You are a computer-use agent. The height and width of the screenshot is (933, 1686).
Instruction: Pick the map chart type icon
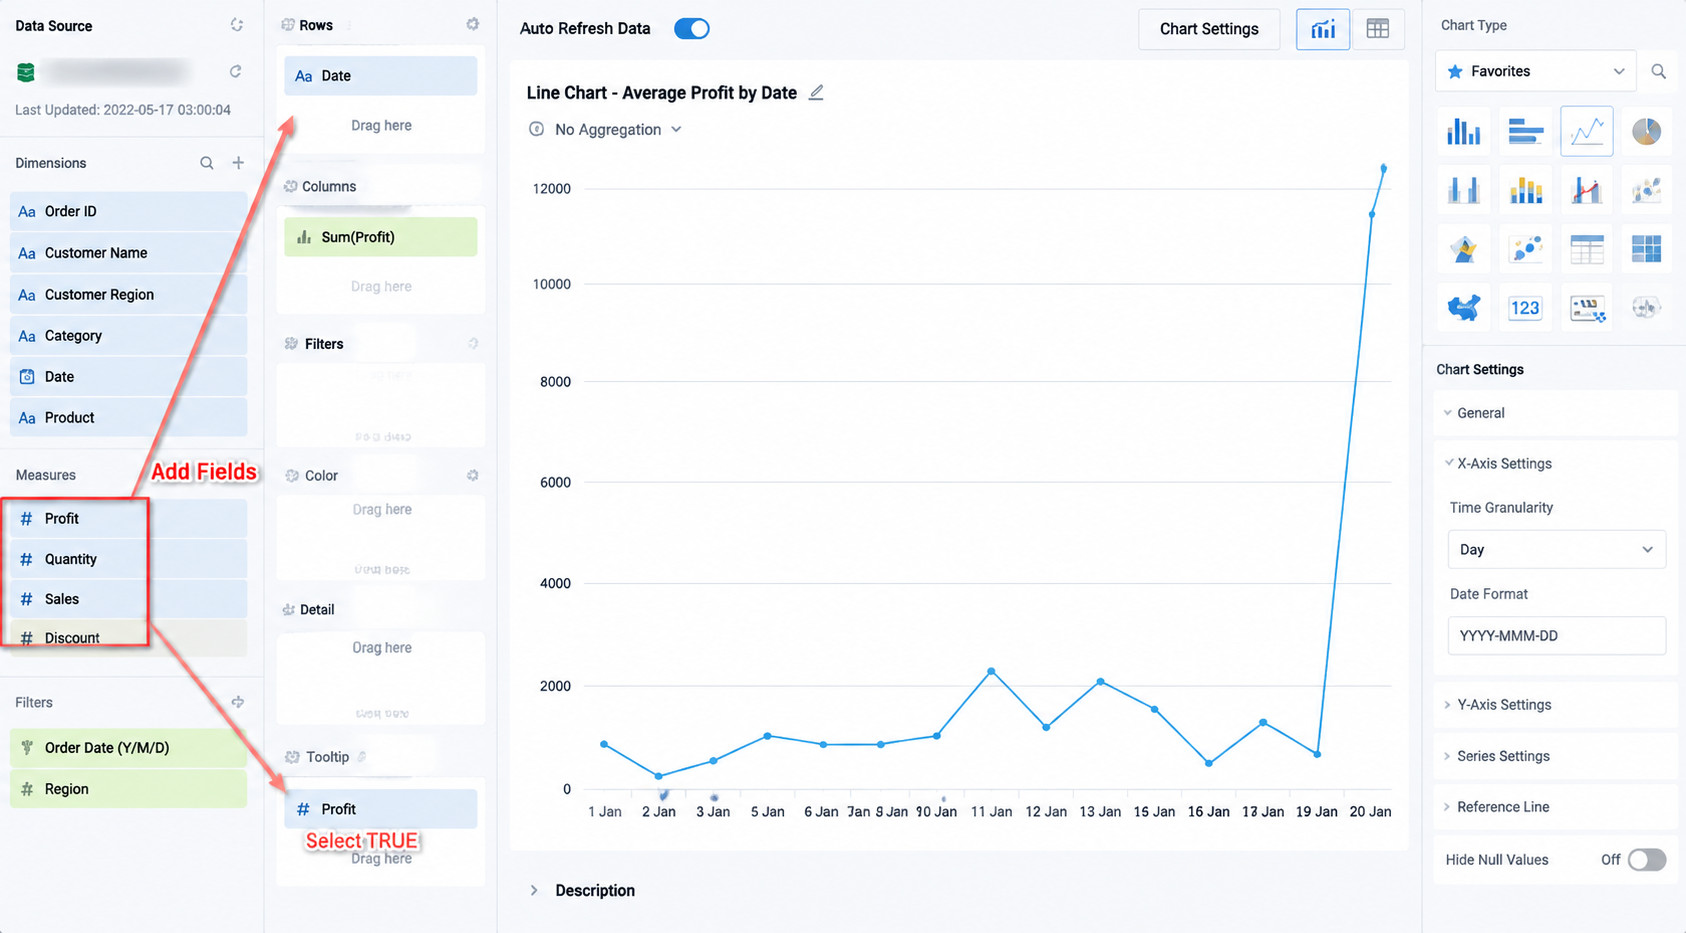[x=1463, y=307]
